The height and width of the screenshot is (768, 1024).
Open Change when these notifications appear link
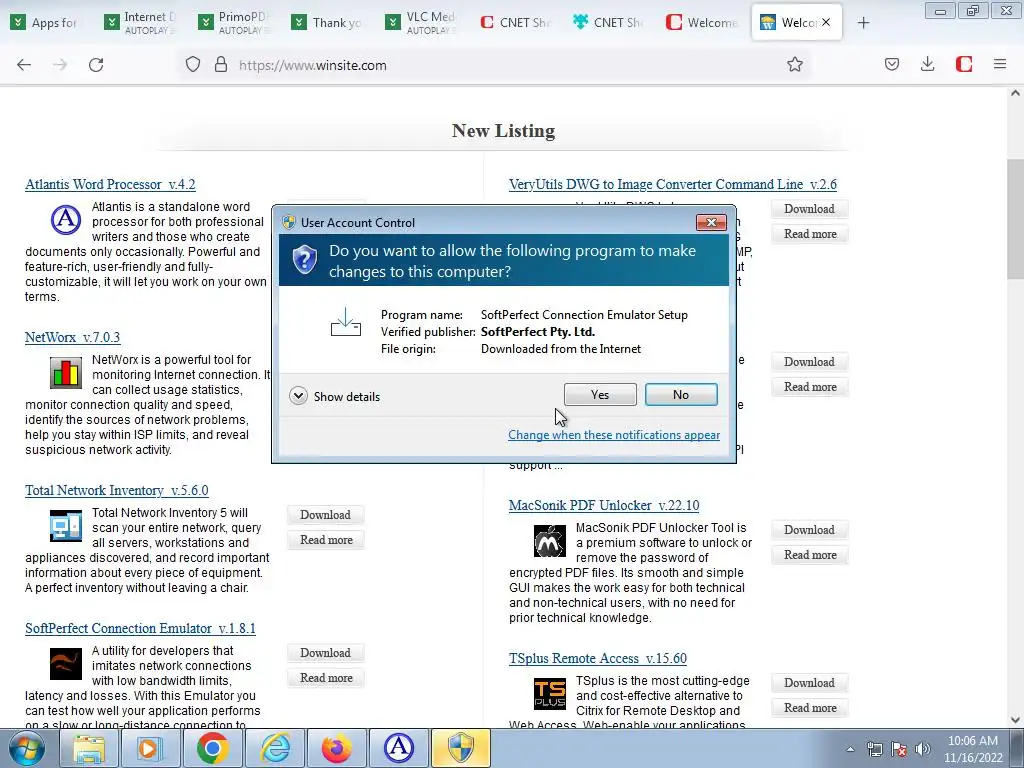click(614, 435)
